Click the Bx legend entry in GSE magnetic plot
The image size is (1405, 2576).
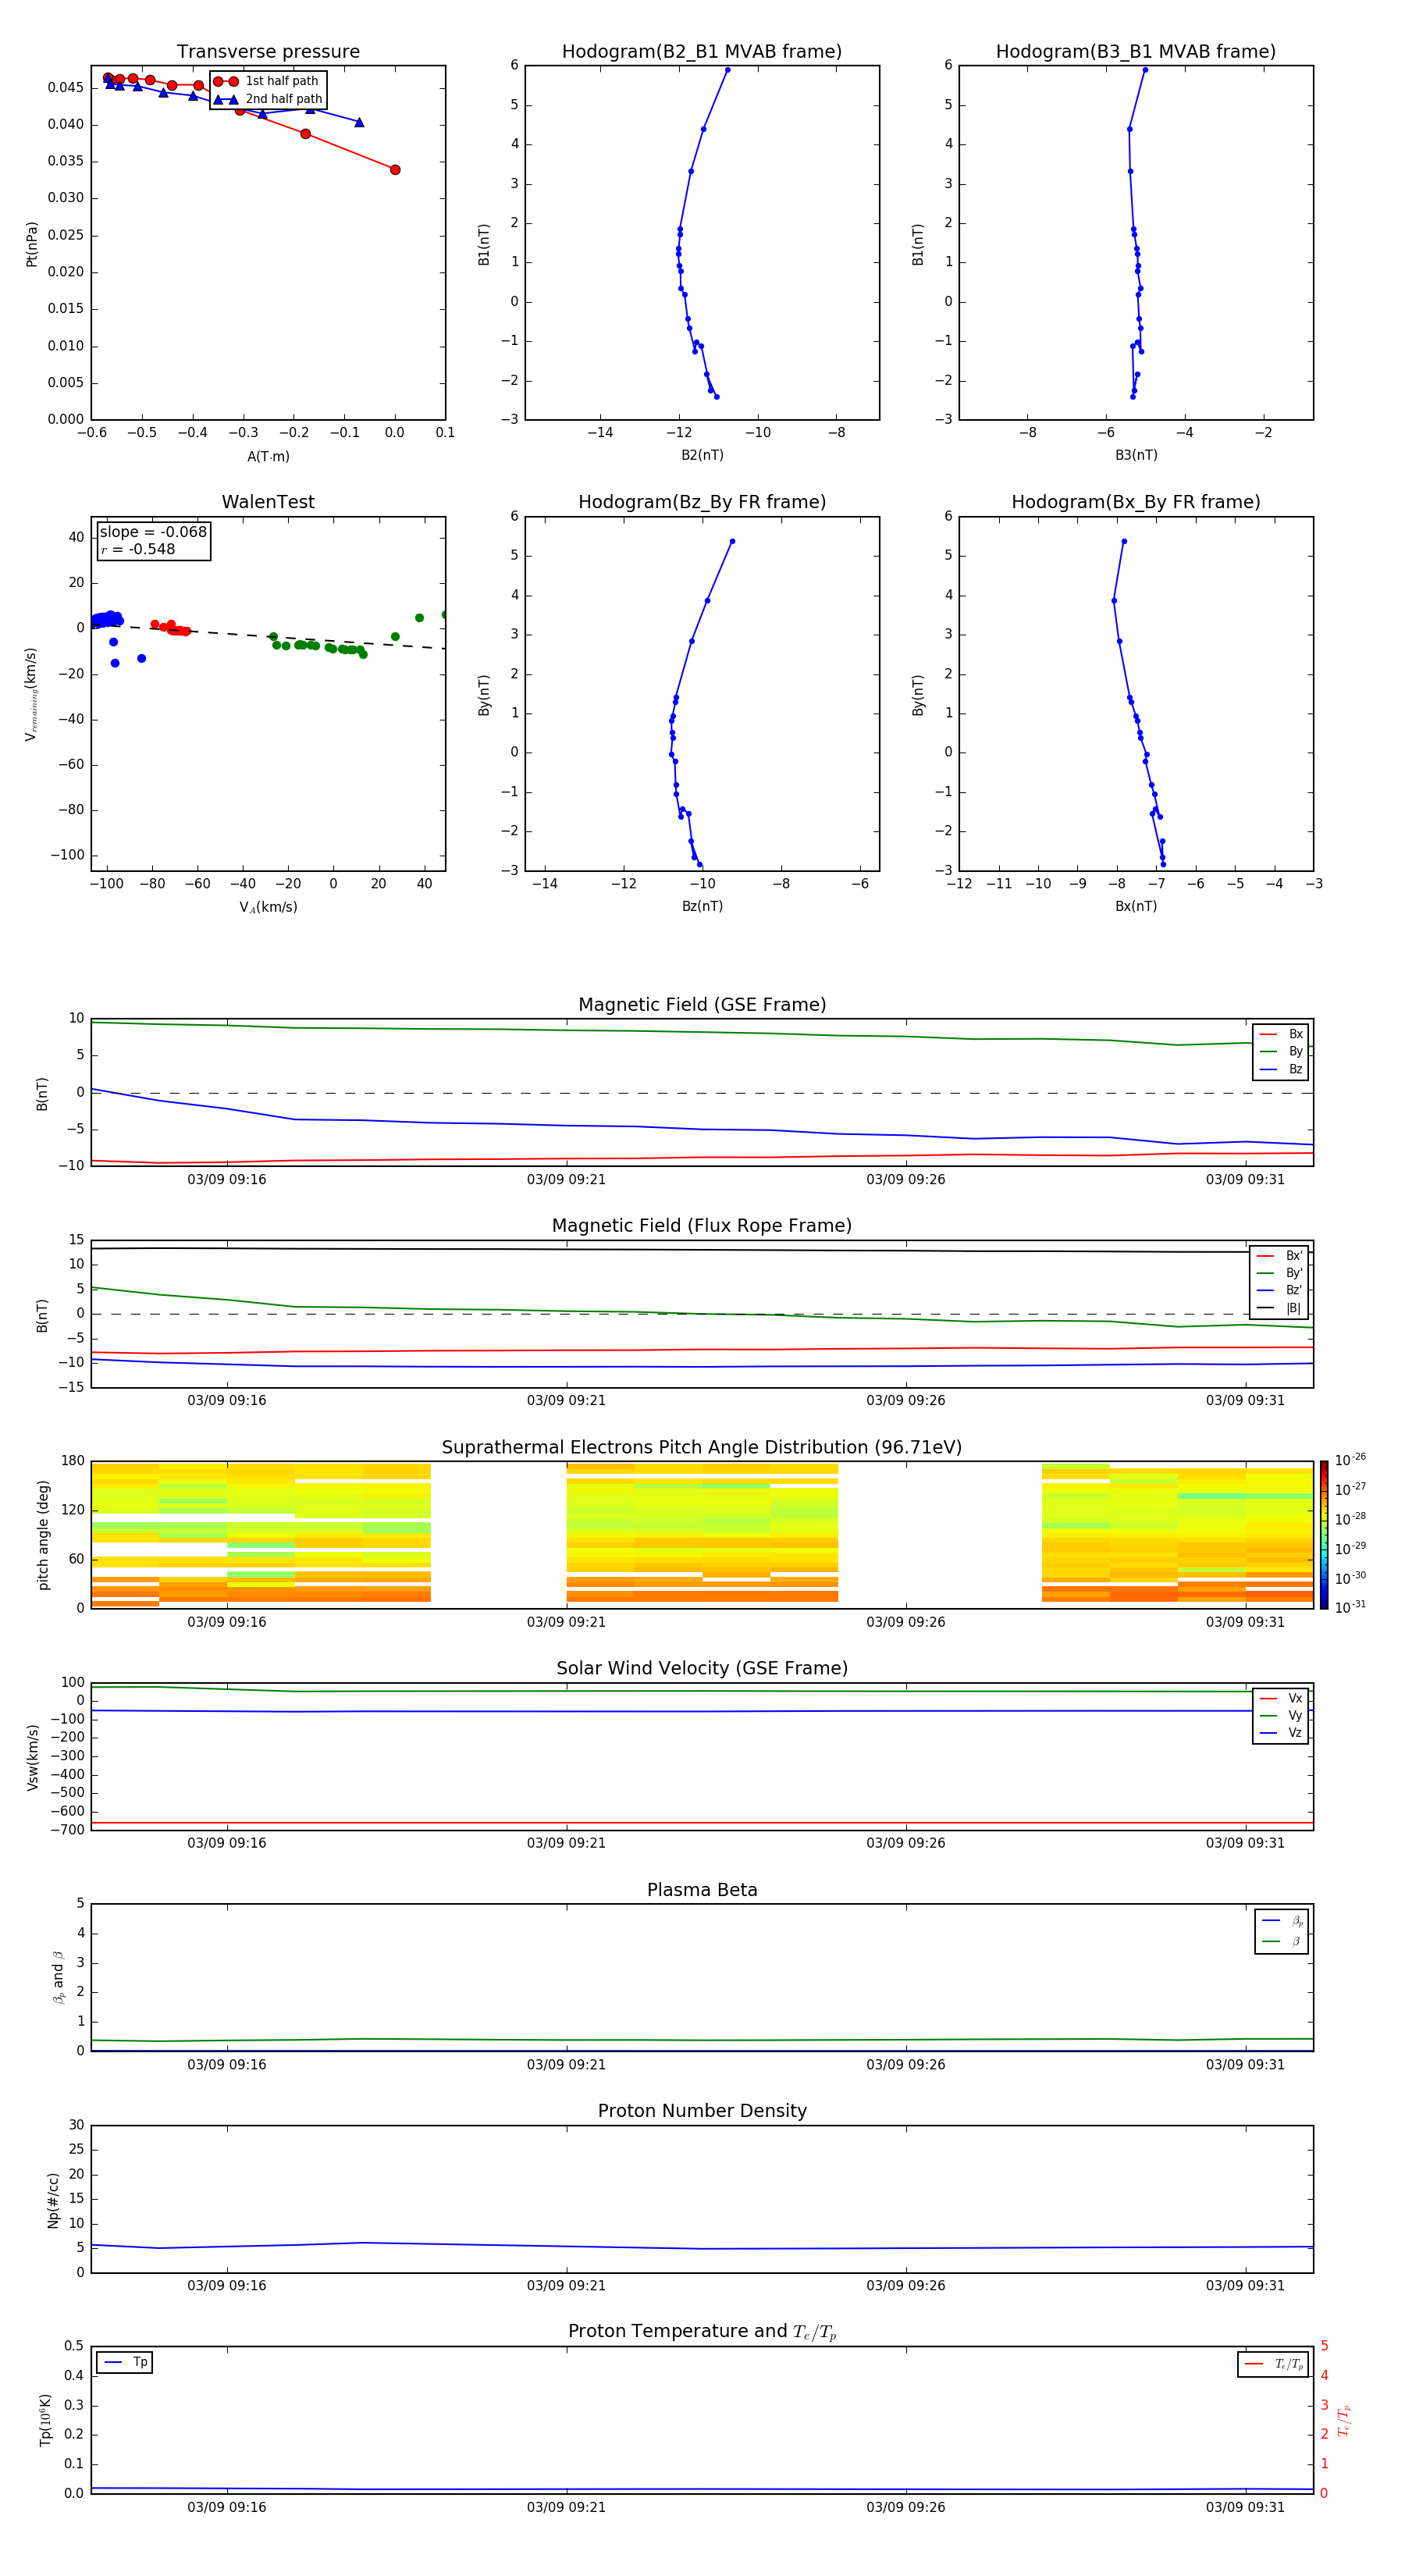coord(1281,1034)
